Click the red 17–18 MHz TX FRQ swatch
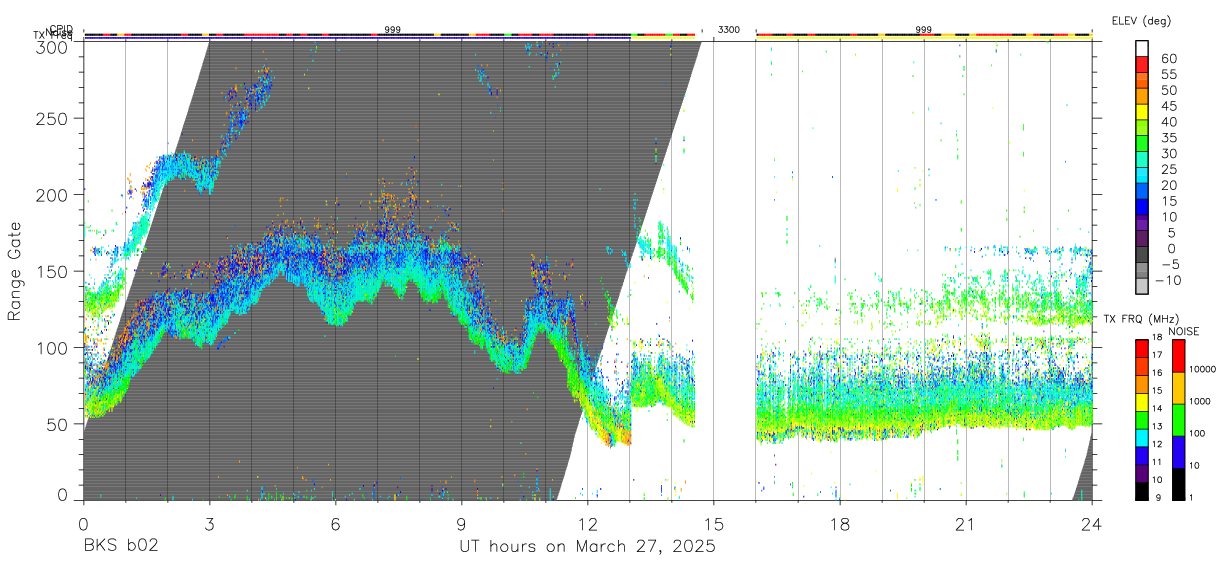The image size is (1228, 567). (1141, 346)
